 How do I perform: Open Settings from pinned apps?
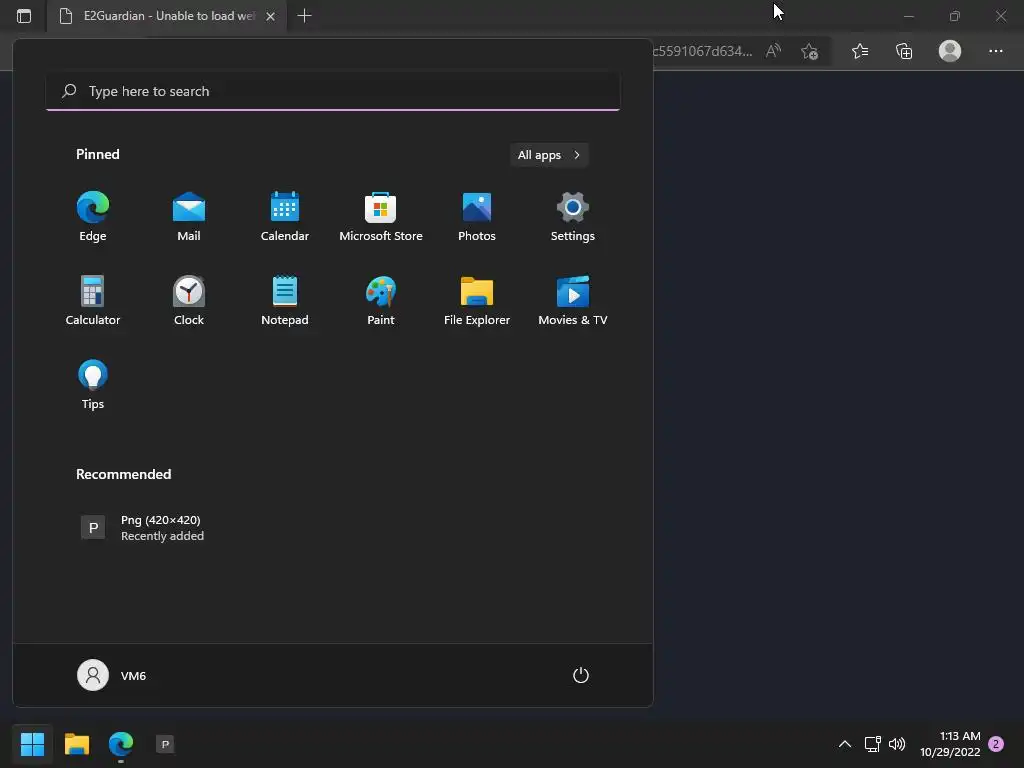[573, 217]
